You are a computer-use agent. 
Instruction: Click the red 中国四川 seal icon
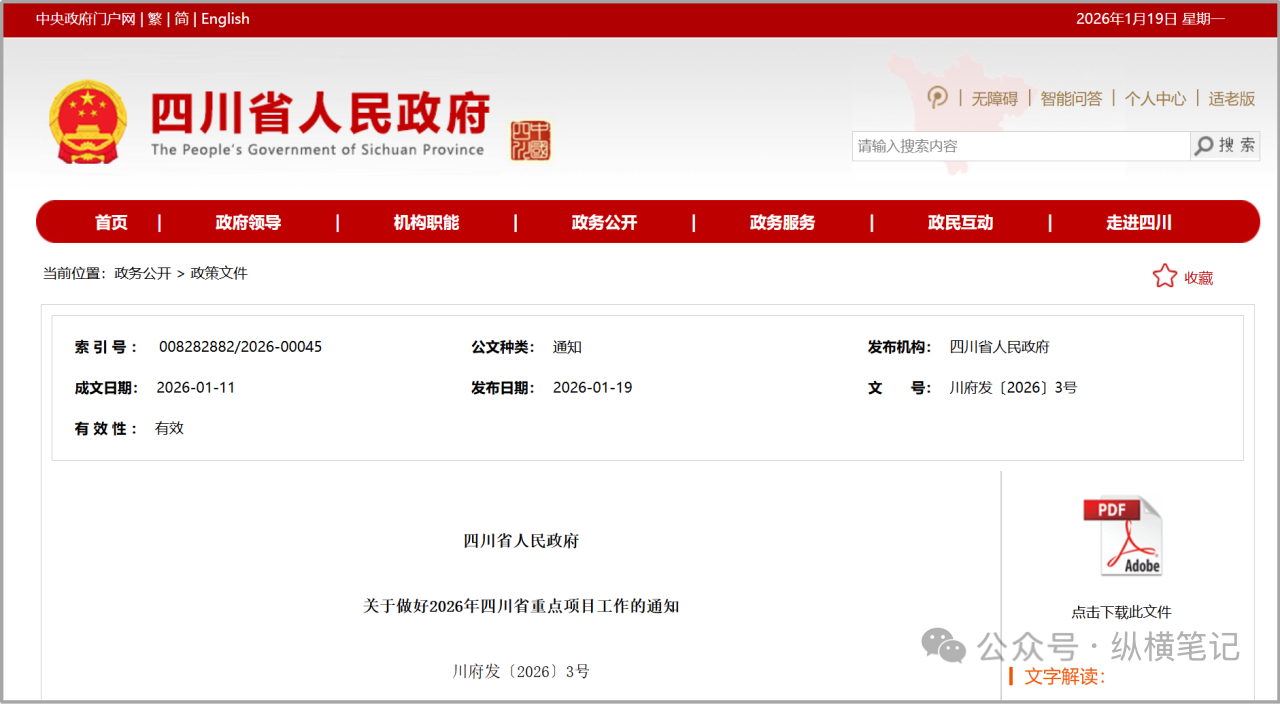point(530,141)
